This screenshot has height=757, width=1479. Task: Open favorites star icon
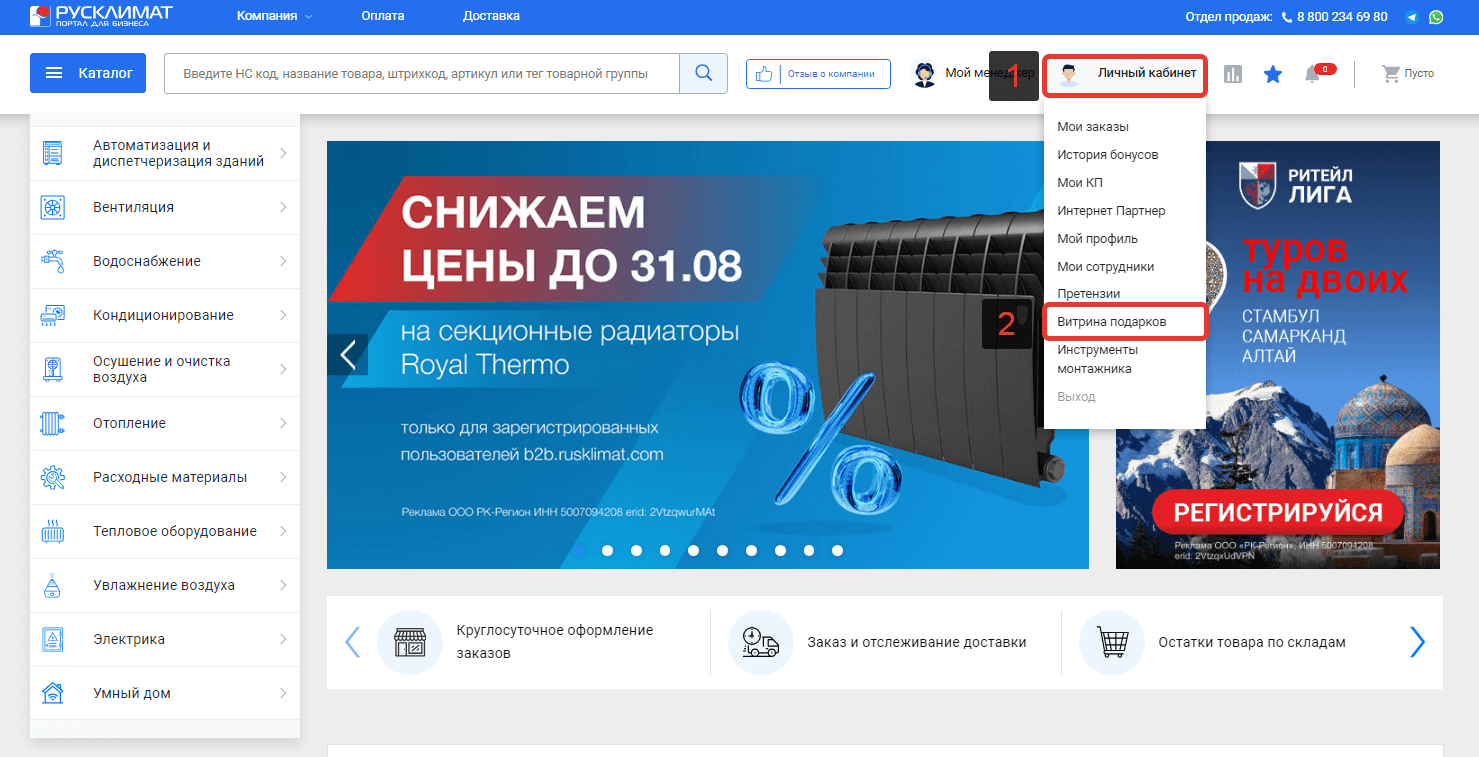pyautogui.click(x=1273, y=74)
